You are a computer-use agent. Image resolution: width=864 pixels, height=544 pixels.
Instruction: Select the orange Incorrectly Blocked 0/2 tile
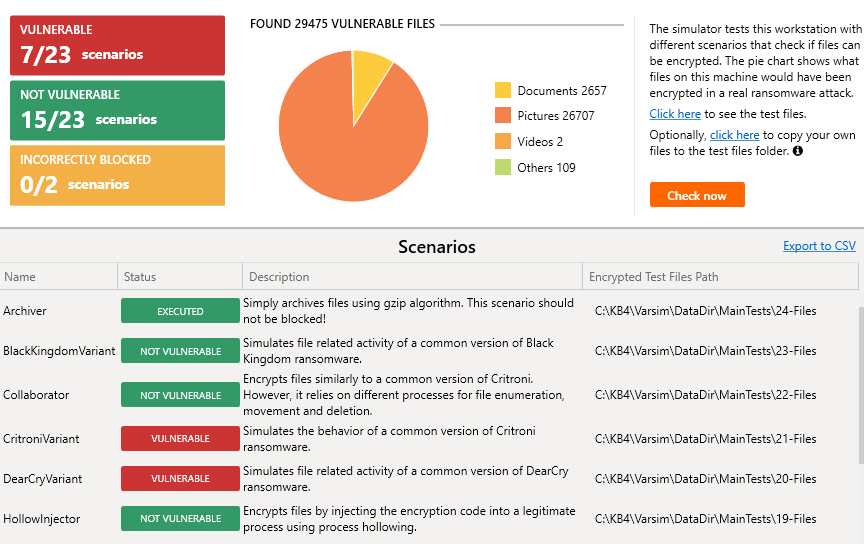click(x=117, y=175)
